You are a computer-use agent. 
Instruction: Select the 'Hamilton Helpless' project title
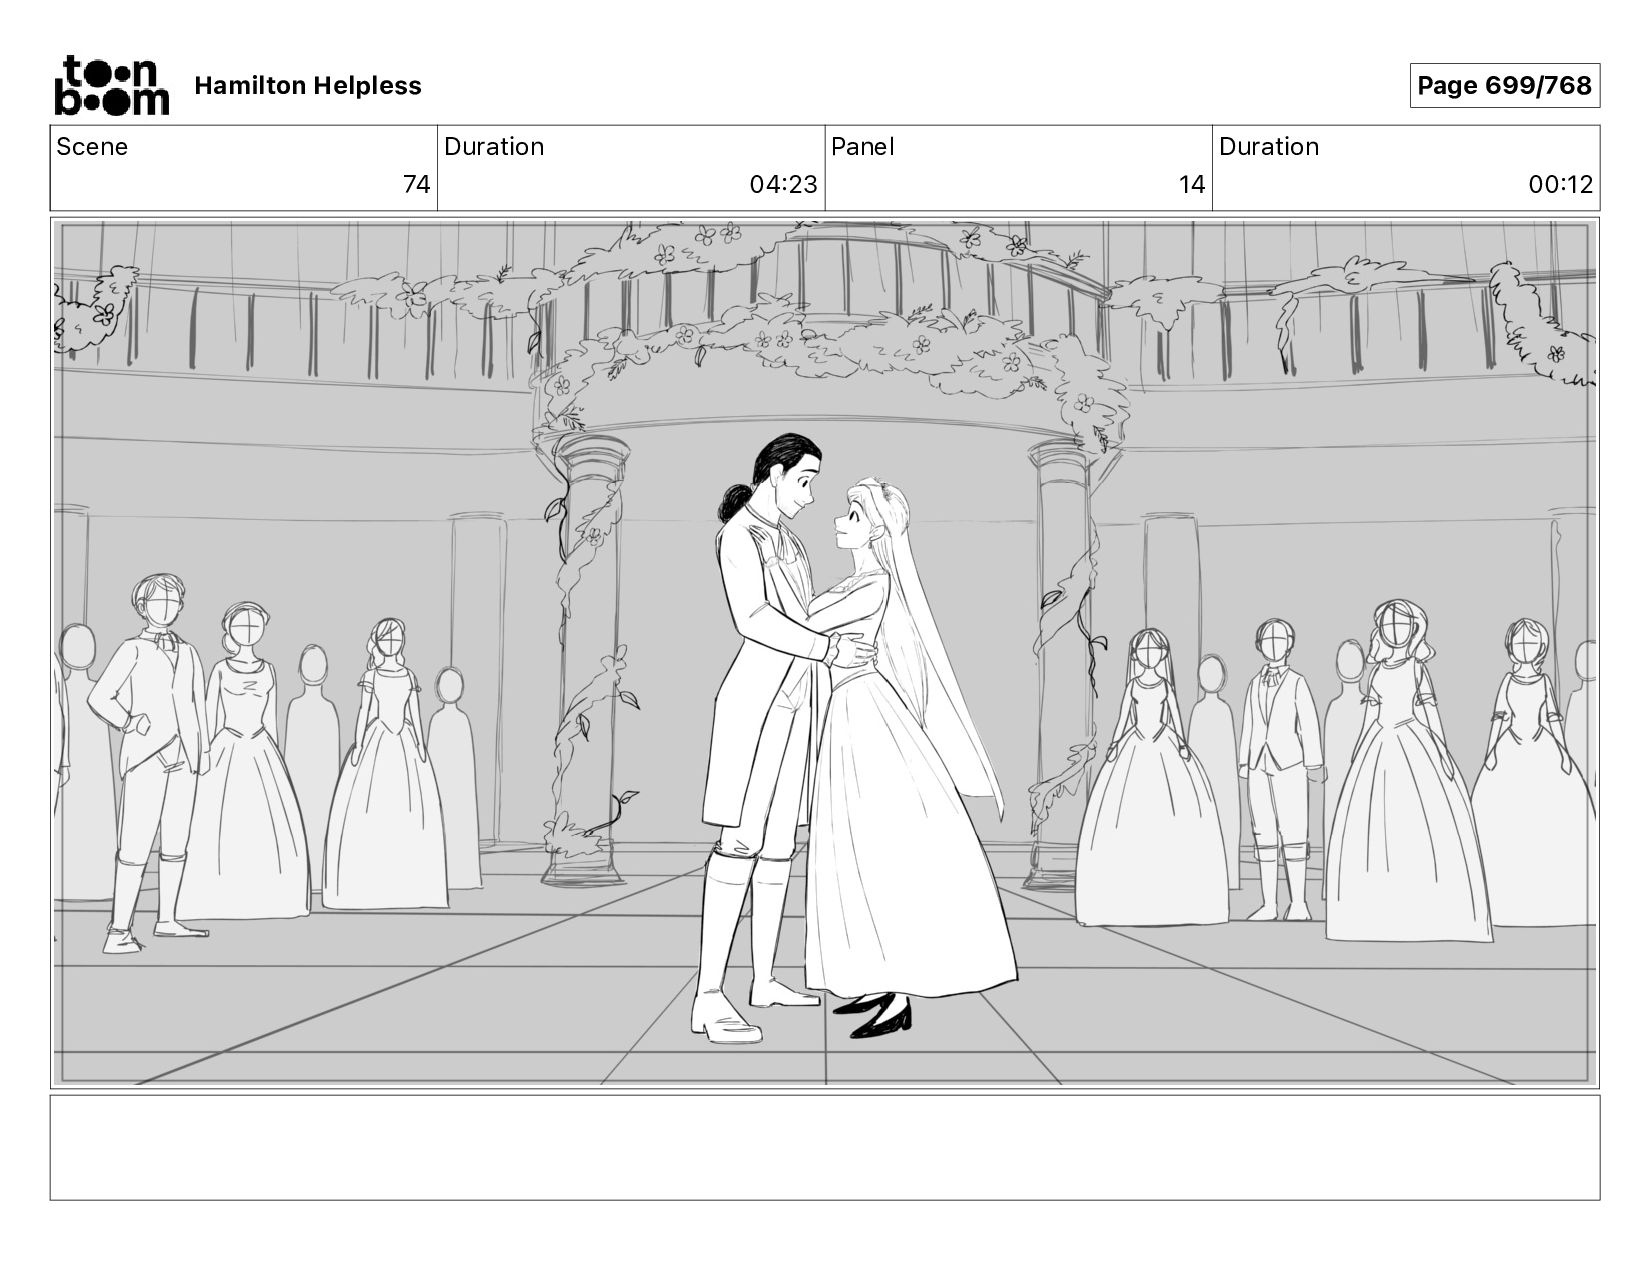coord(308,86)
